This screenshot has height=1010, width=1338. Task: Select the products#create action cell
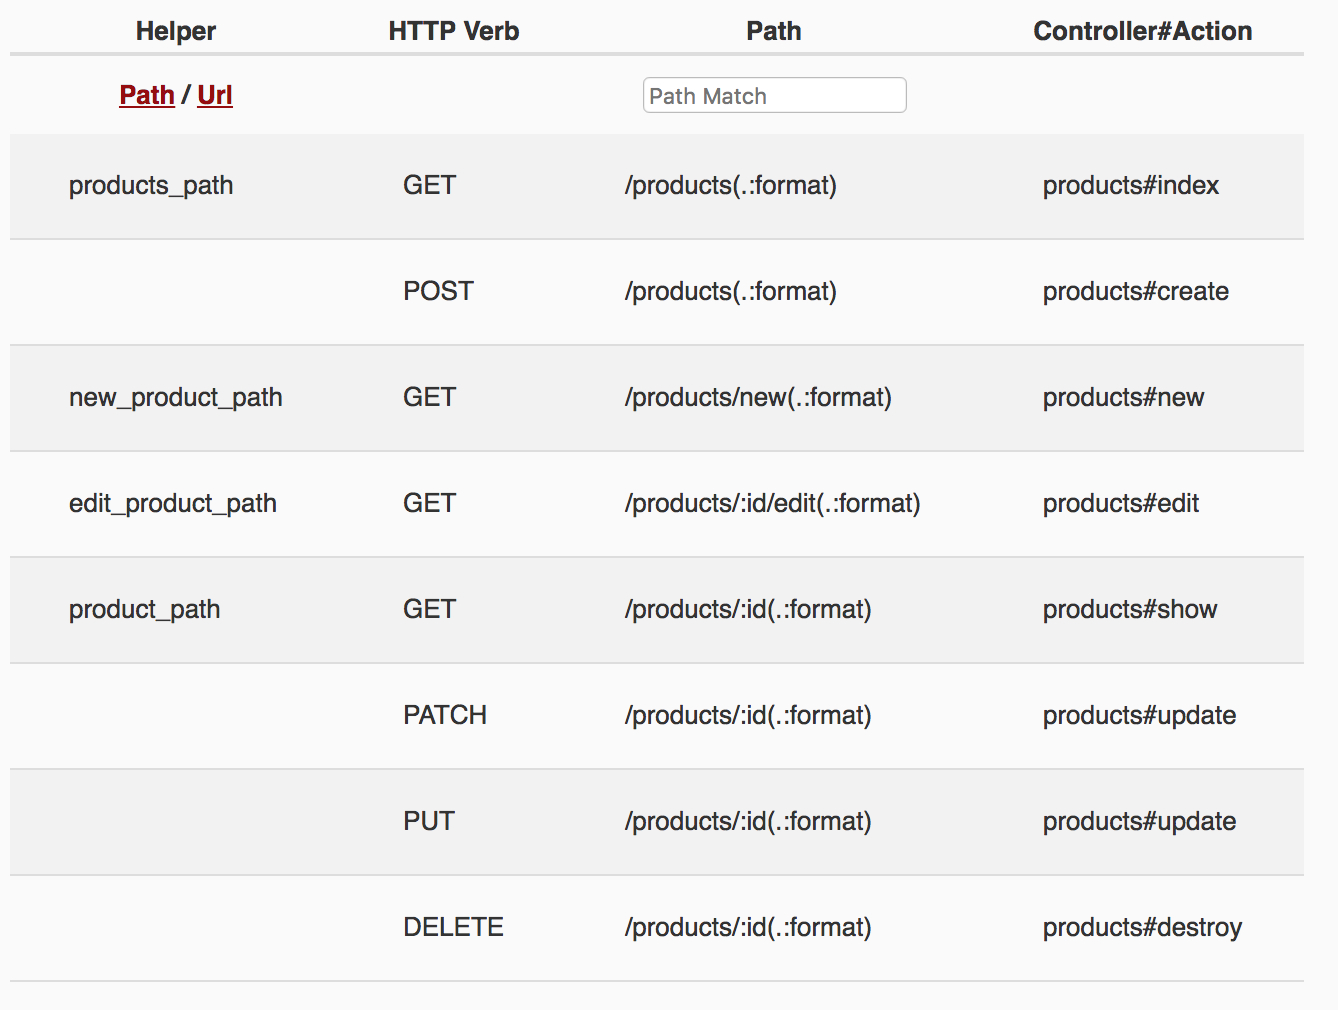(1136, 292)
